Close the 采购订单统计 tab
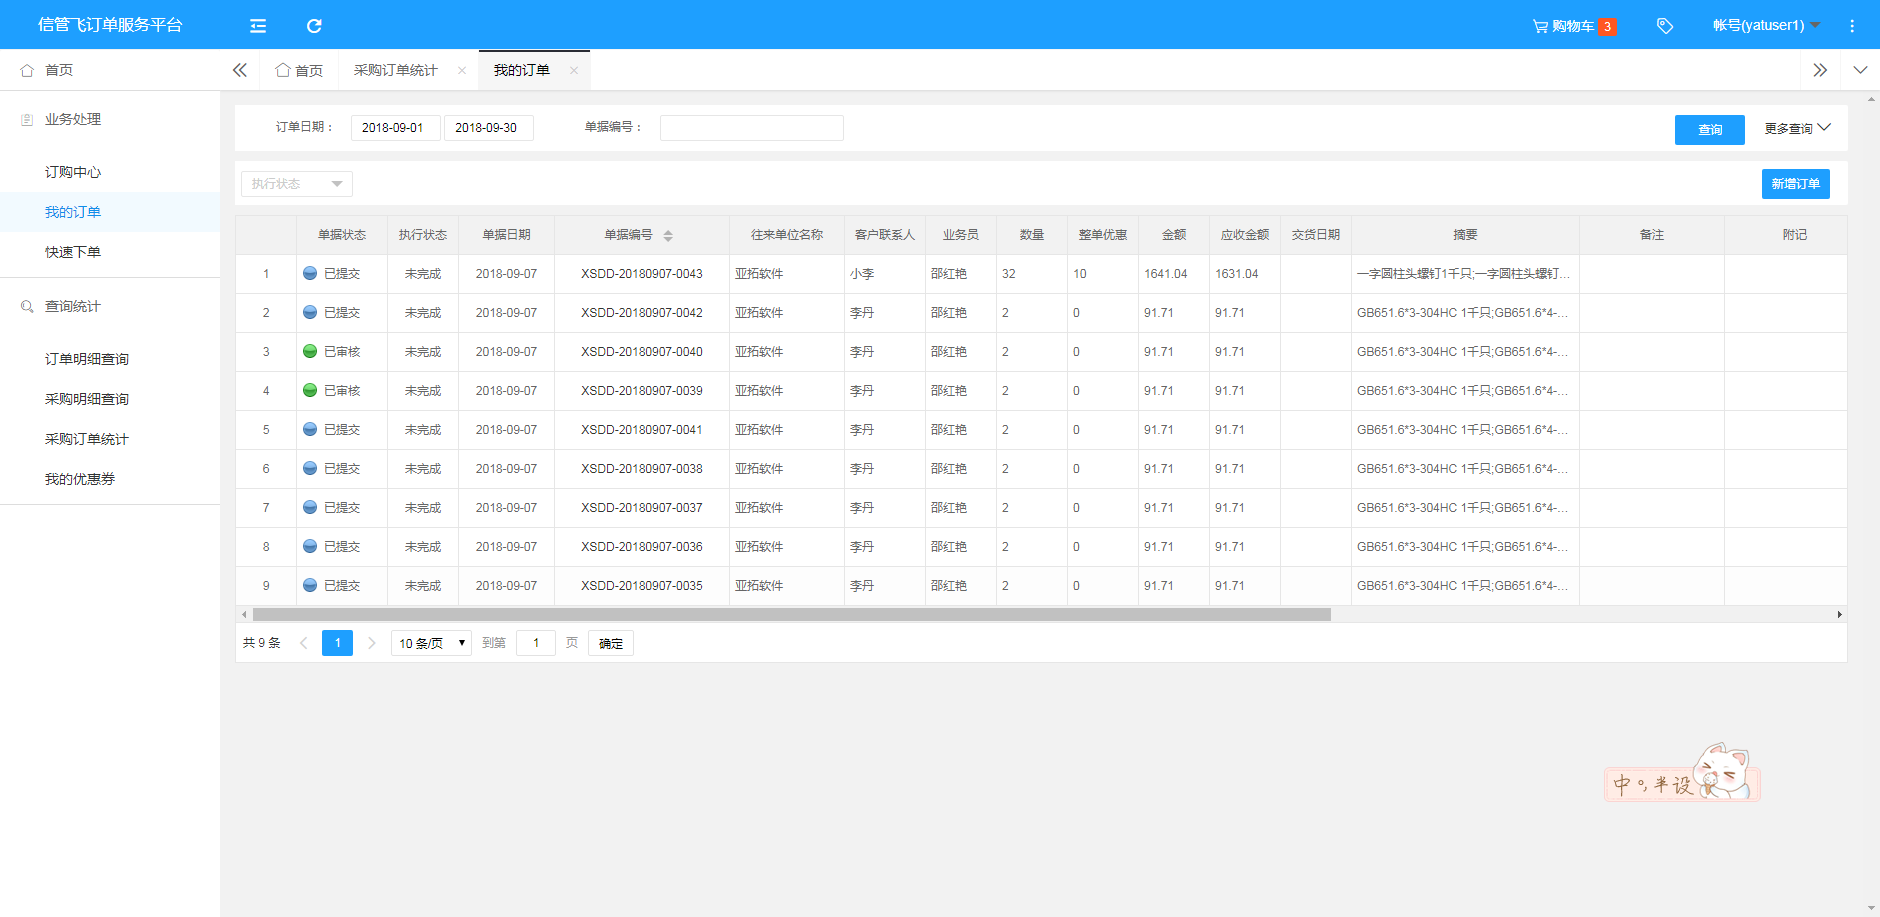This screenshot has width=1880, height=917. [x=462, y=70]
